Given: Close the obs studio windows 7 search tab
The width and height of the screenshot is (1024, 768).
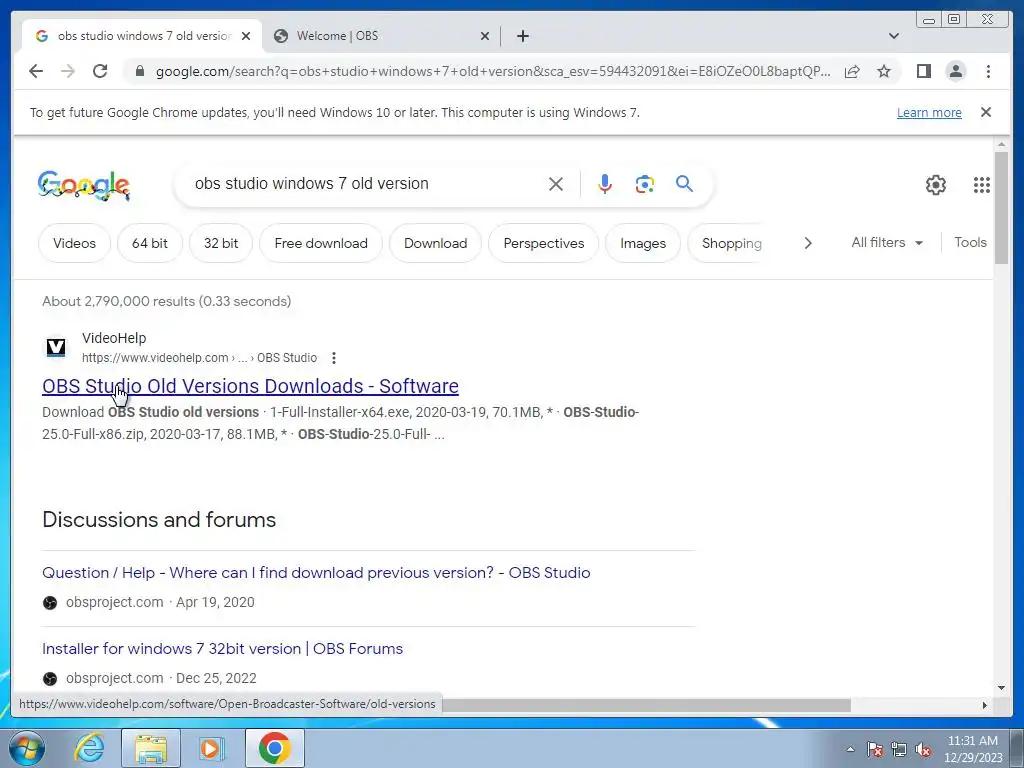Looking at the screenshot, I should [x=246, y=36].
